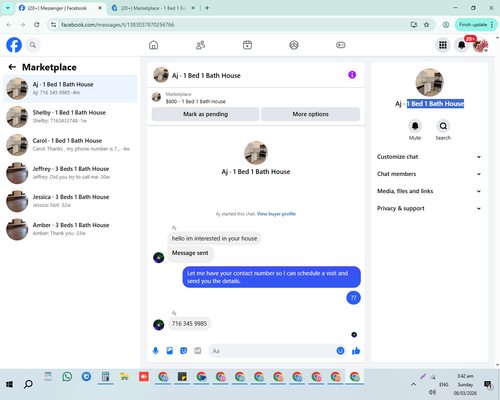
Task: Click More options button
Action: (310, 114)
